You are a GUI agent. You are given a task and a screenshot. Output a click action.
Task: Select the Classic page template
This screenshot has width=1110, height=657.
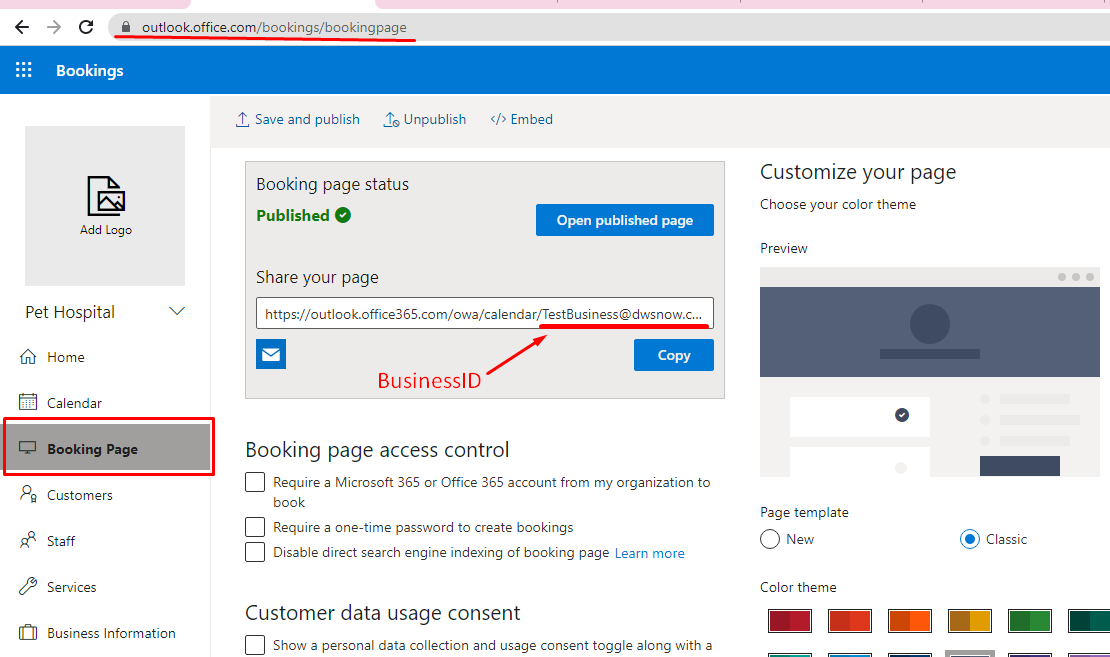[x=969, y=539]
